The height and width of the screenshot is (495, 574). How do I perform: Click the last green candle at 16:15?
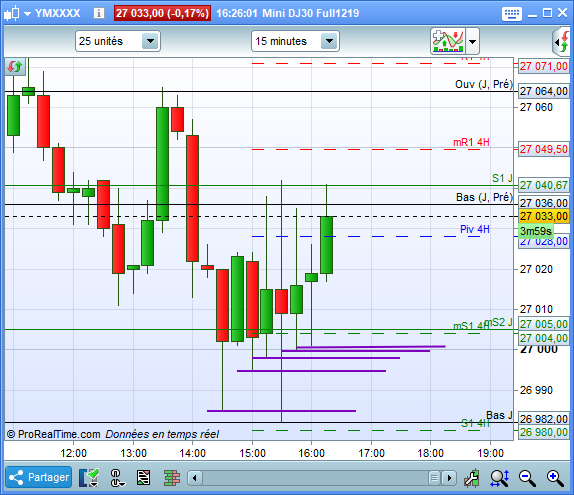(x=326, y=245)
